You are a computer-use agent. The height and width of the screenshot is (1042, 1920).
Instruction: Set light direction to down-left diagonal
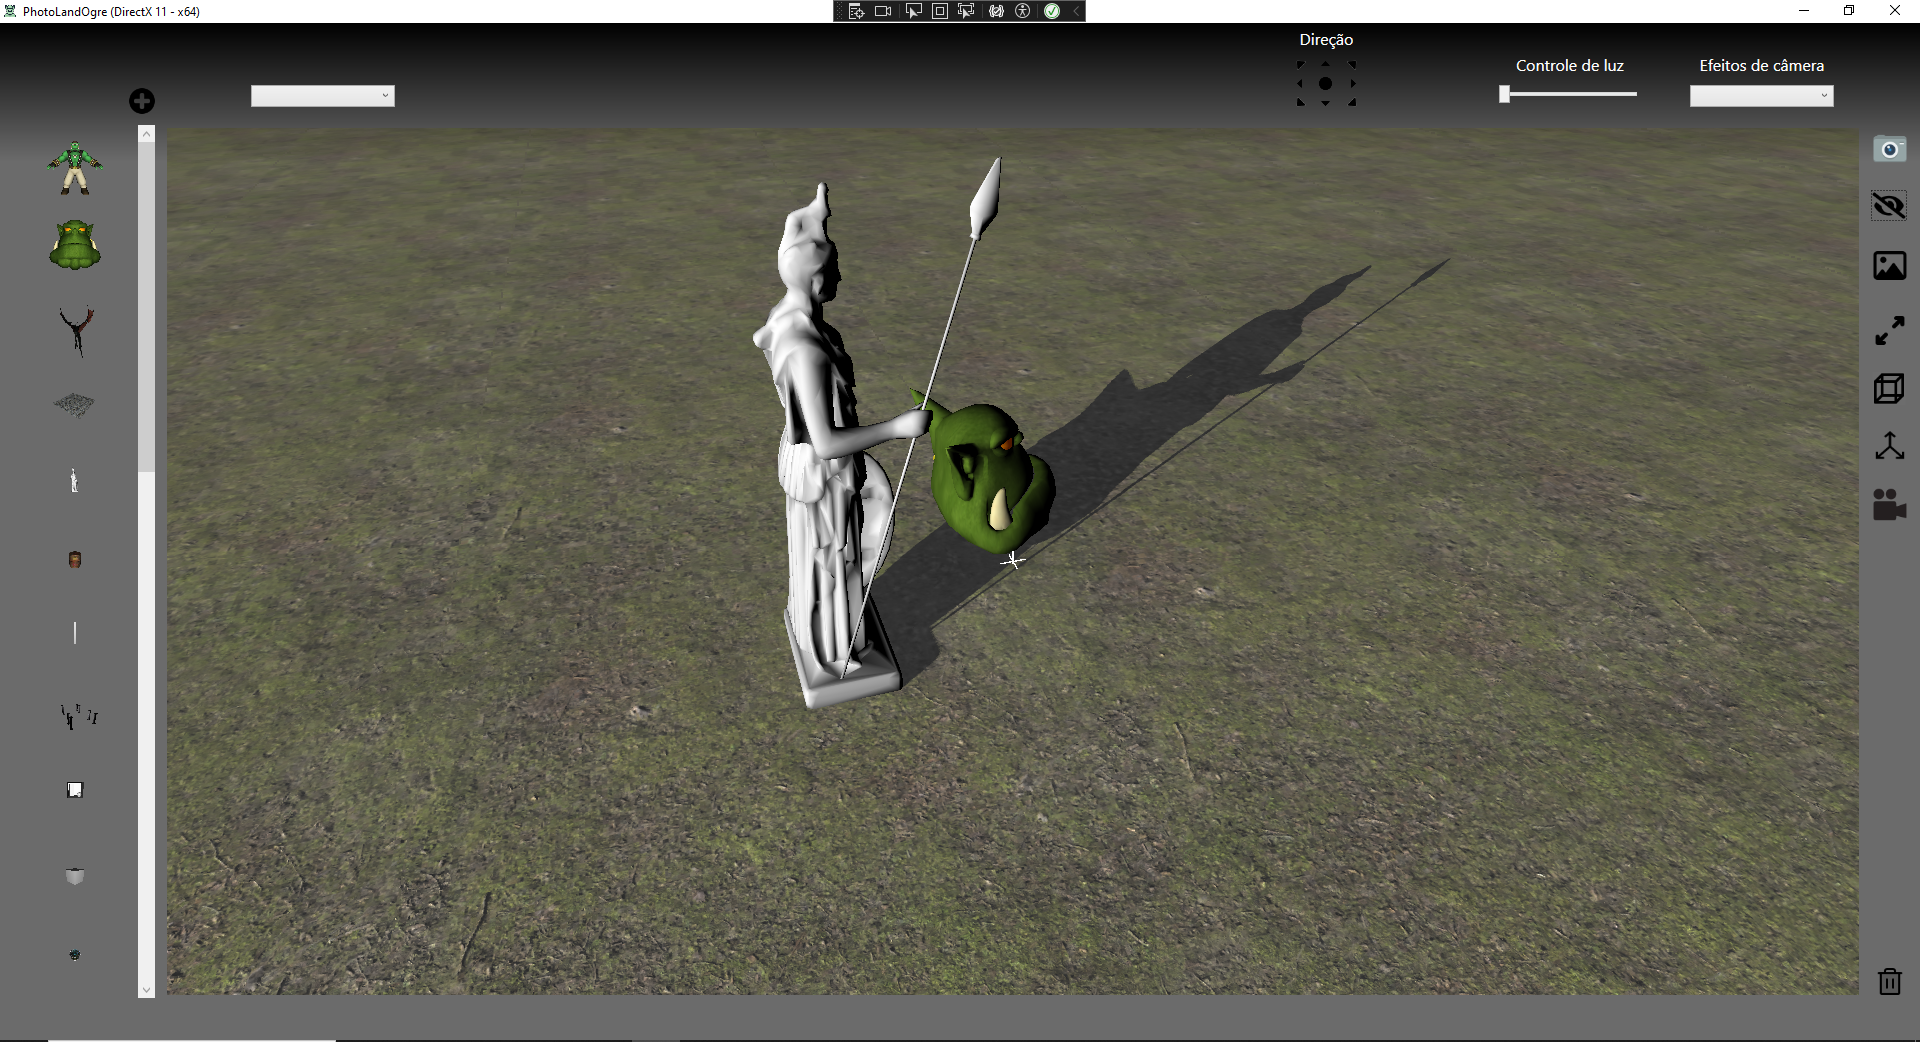click(1300, 102)
